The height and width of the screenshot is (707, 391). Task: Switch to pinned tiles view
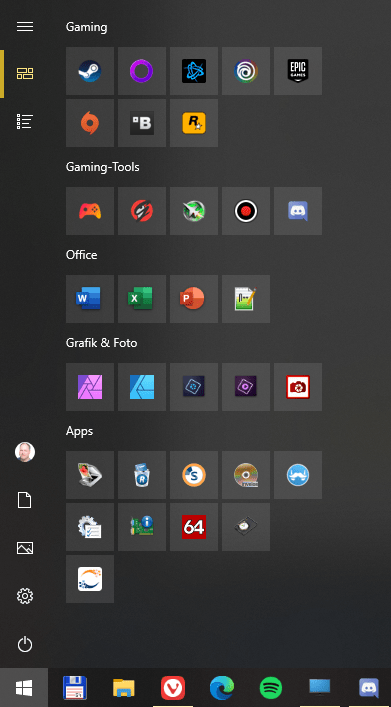tap(25, 73)
